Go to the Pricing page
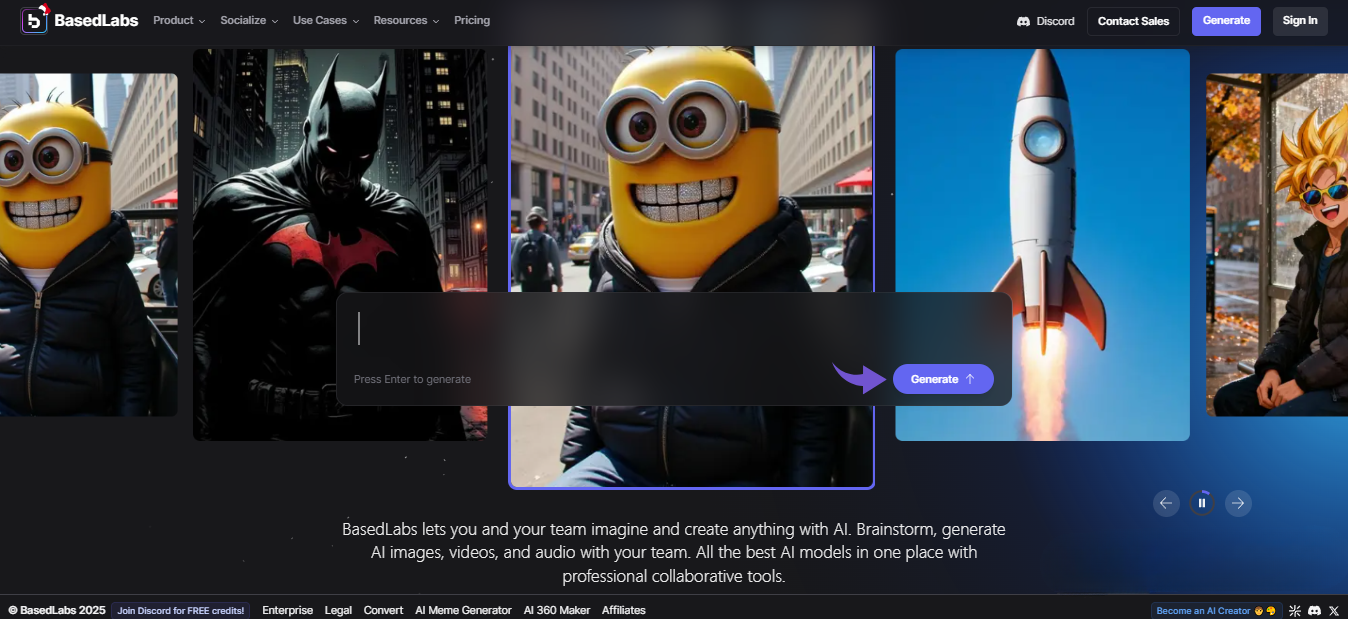The height and width of the screenshot is (619, 1348). (x=472, y=20)
